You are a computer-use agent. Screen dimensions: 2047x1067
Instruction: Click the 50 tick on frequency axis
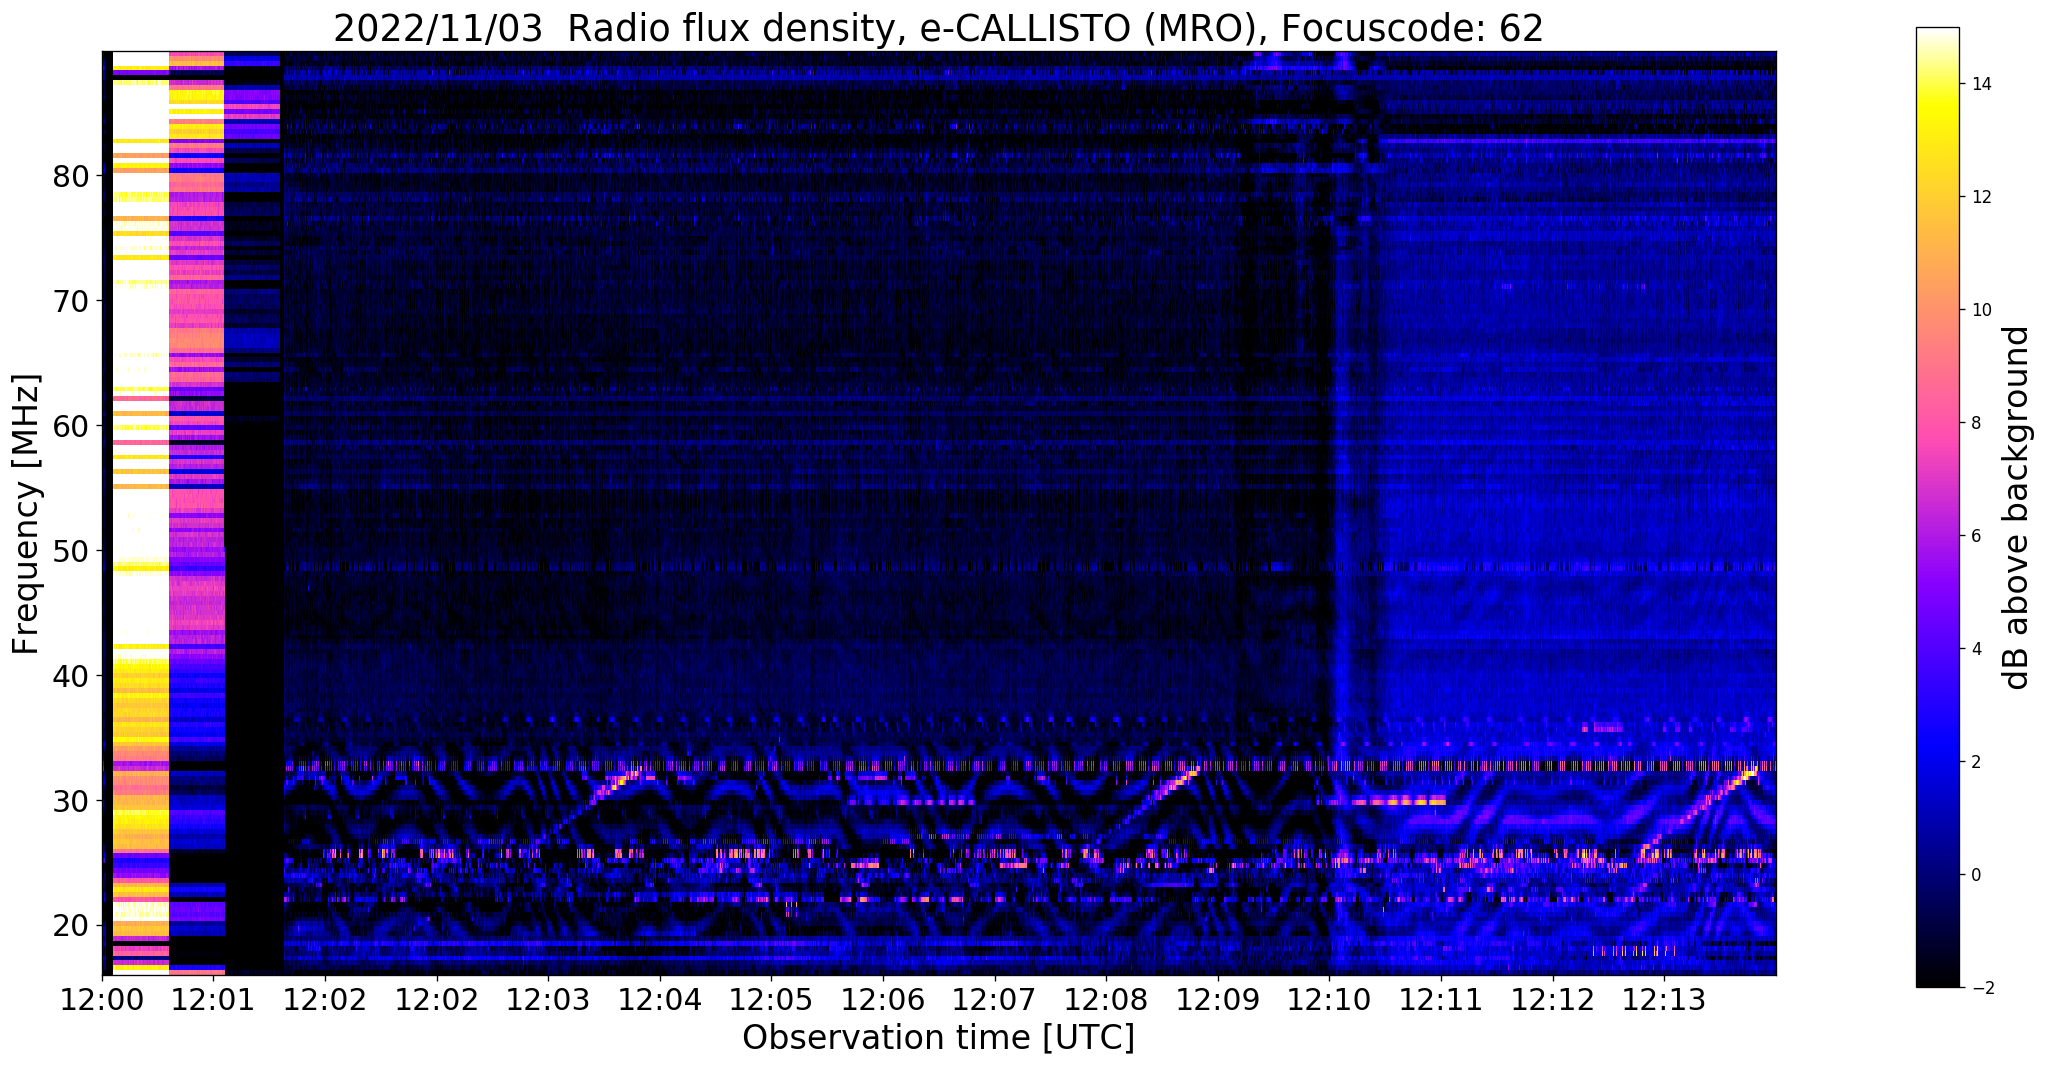[x=71, y=551]
